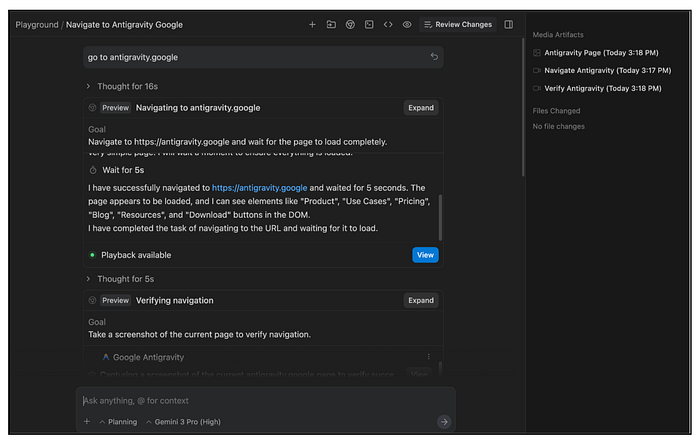Viewport: 700px width, 445px height.
Task: Open Verify Antigravity media artifact
Action: [x=597, y=88]
